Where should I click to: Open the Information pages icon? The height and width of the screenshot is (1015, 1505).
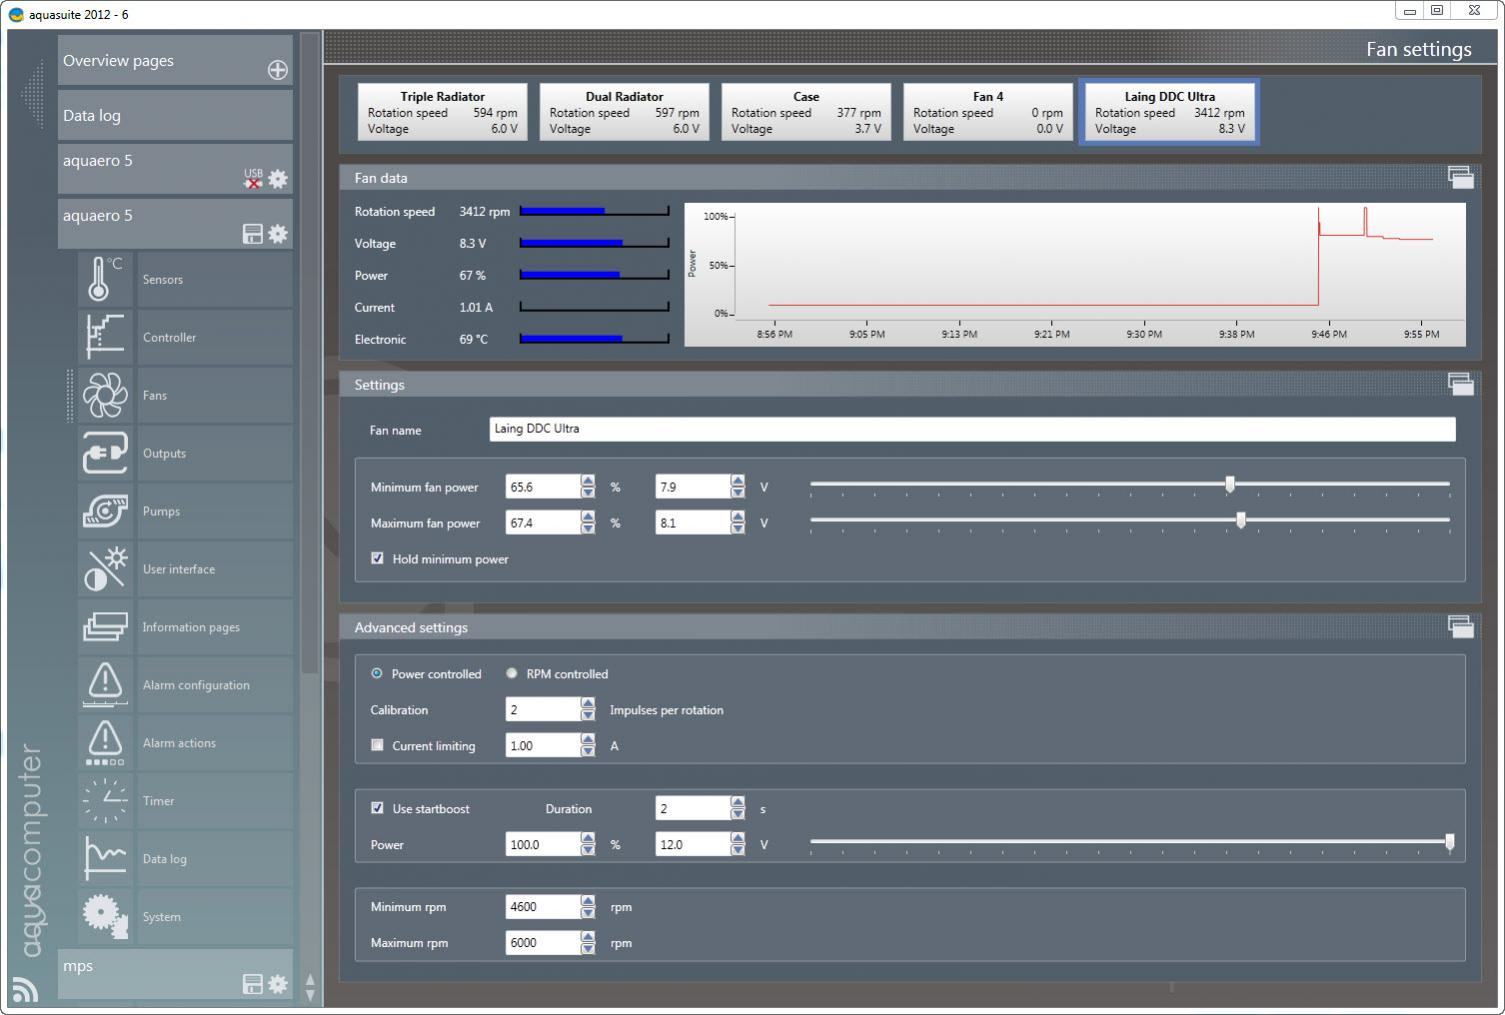[105, 627]
